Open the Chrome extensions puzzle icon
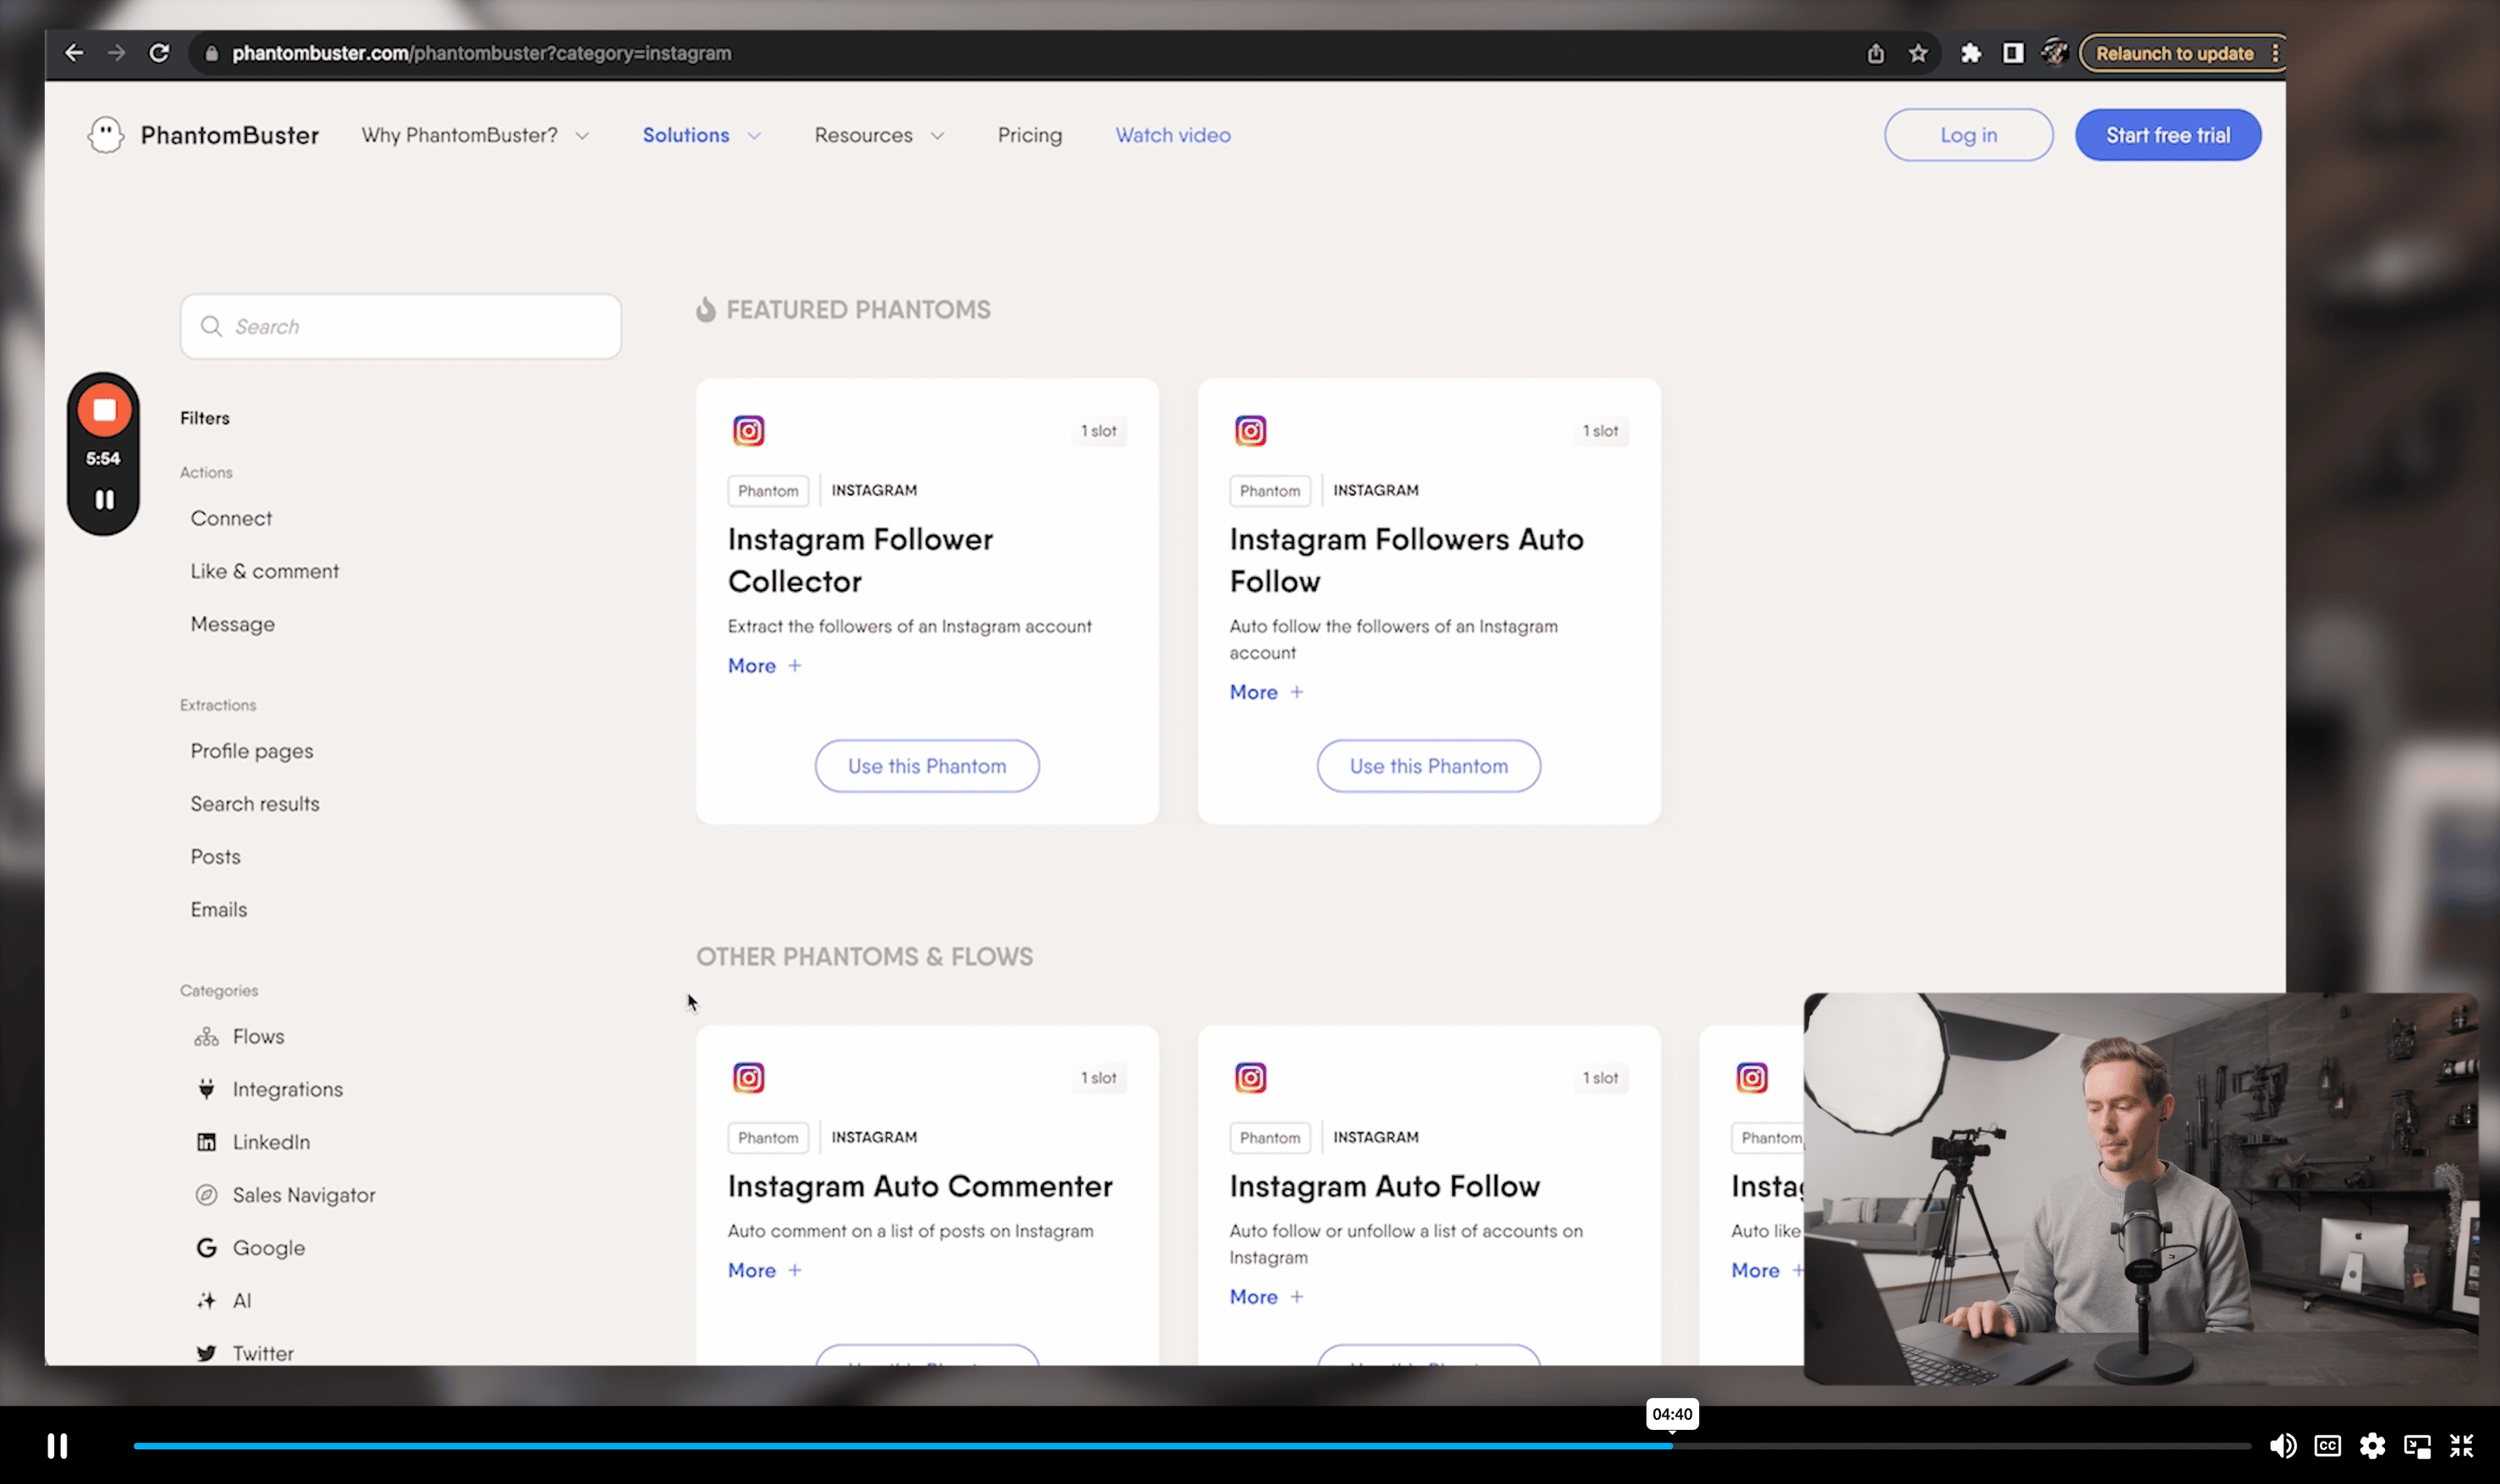The image size is (2500, 1484). pos(1970,54)
